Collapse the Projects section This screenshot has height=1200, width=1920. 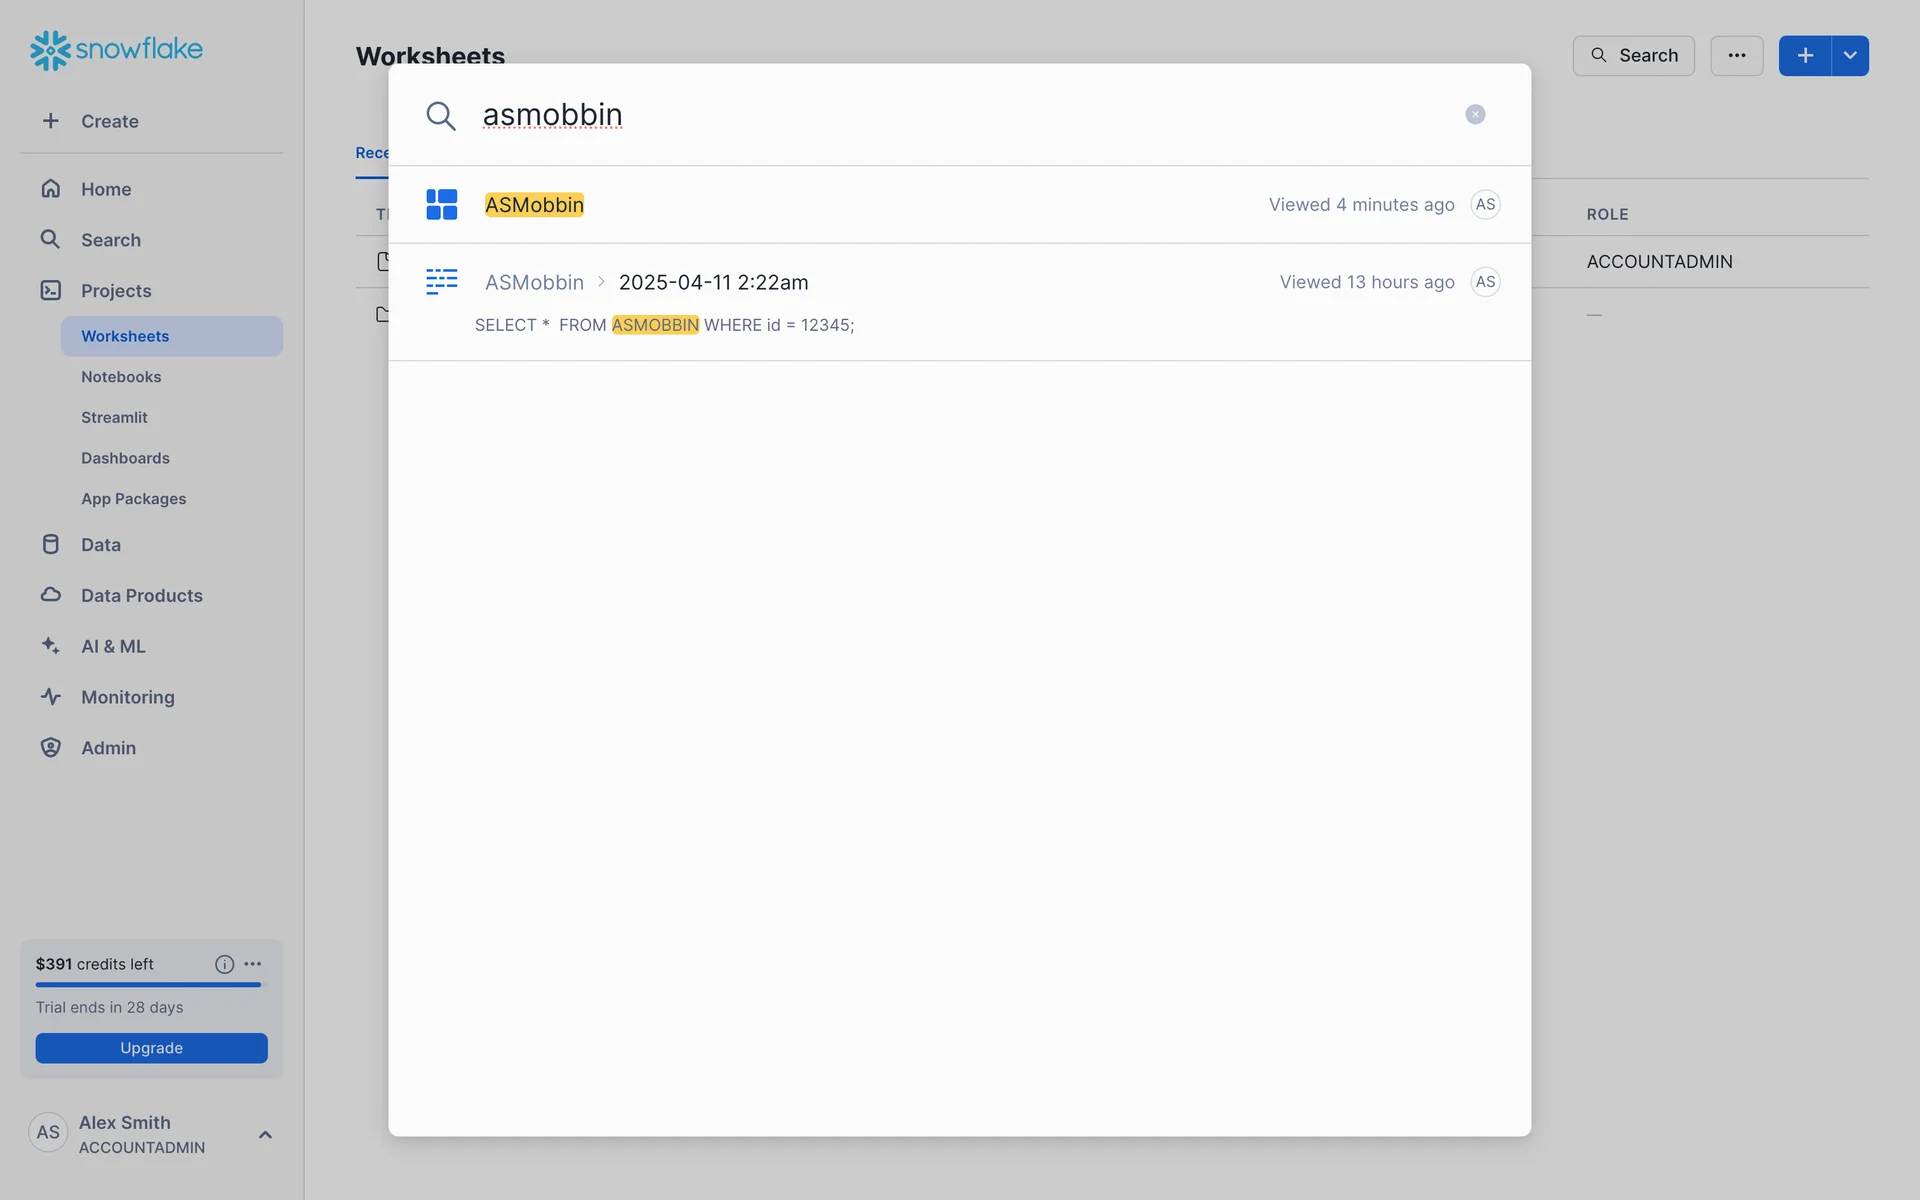(x=116, y=291)
